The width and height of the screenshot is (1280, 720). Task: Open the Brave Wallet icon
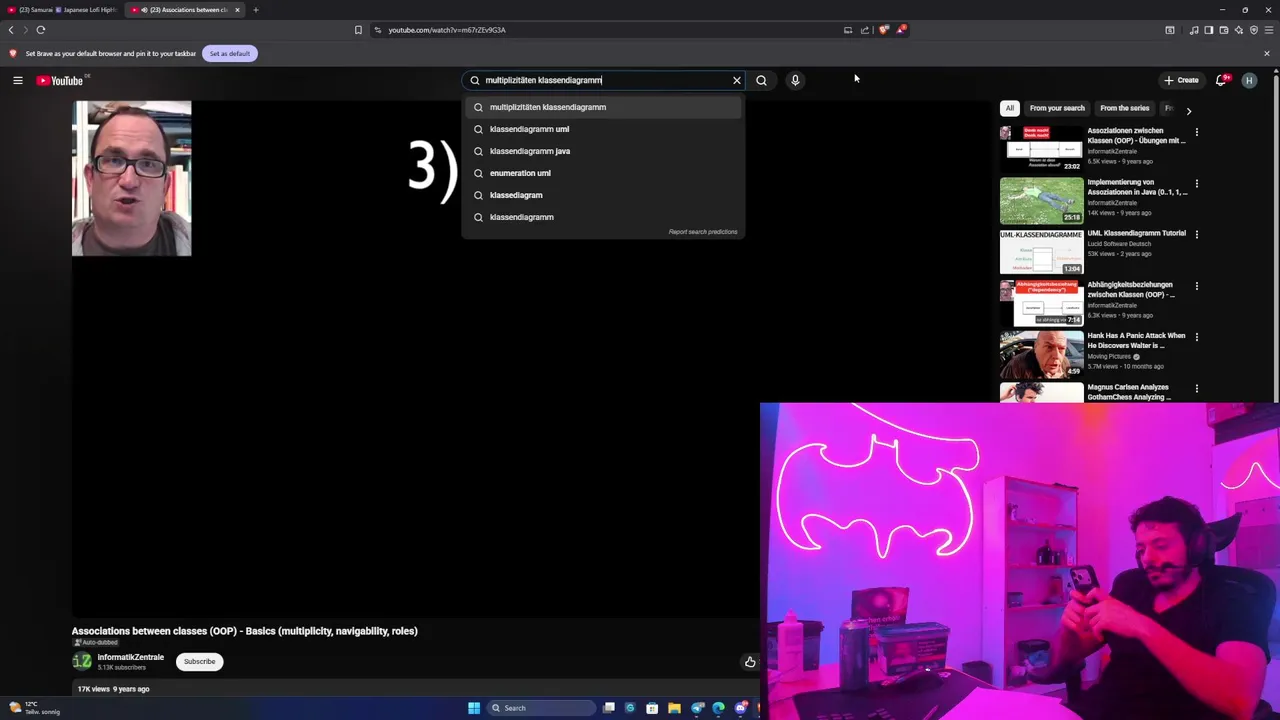click(x=1223, y=30)
